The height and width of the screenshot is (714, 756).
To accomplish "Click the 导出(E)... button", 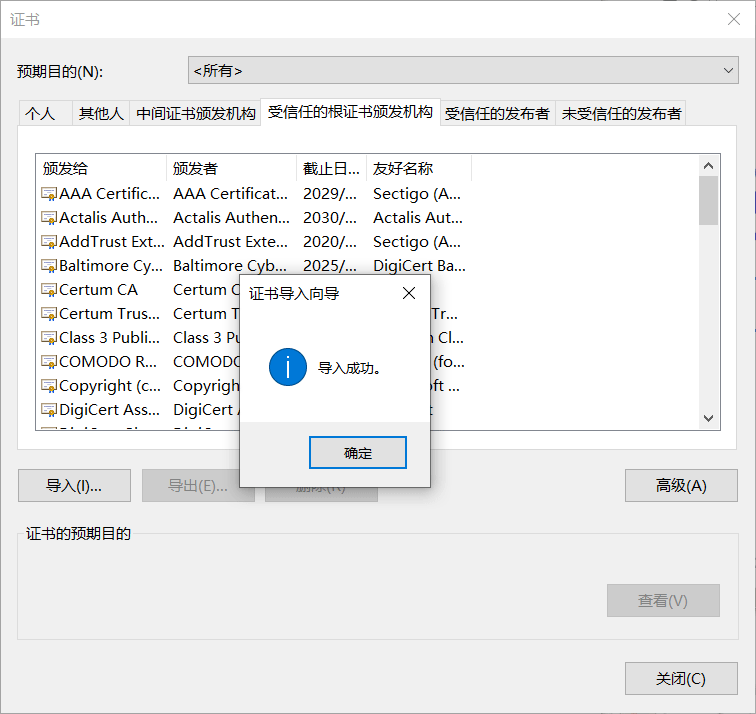I will [190, 485].
